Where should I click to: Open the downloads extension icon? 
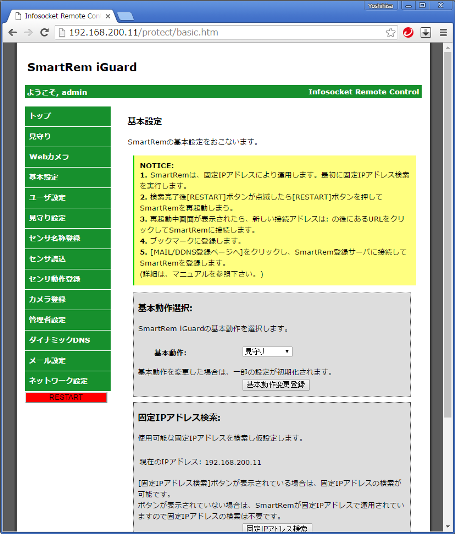pos(425,32)
